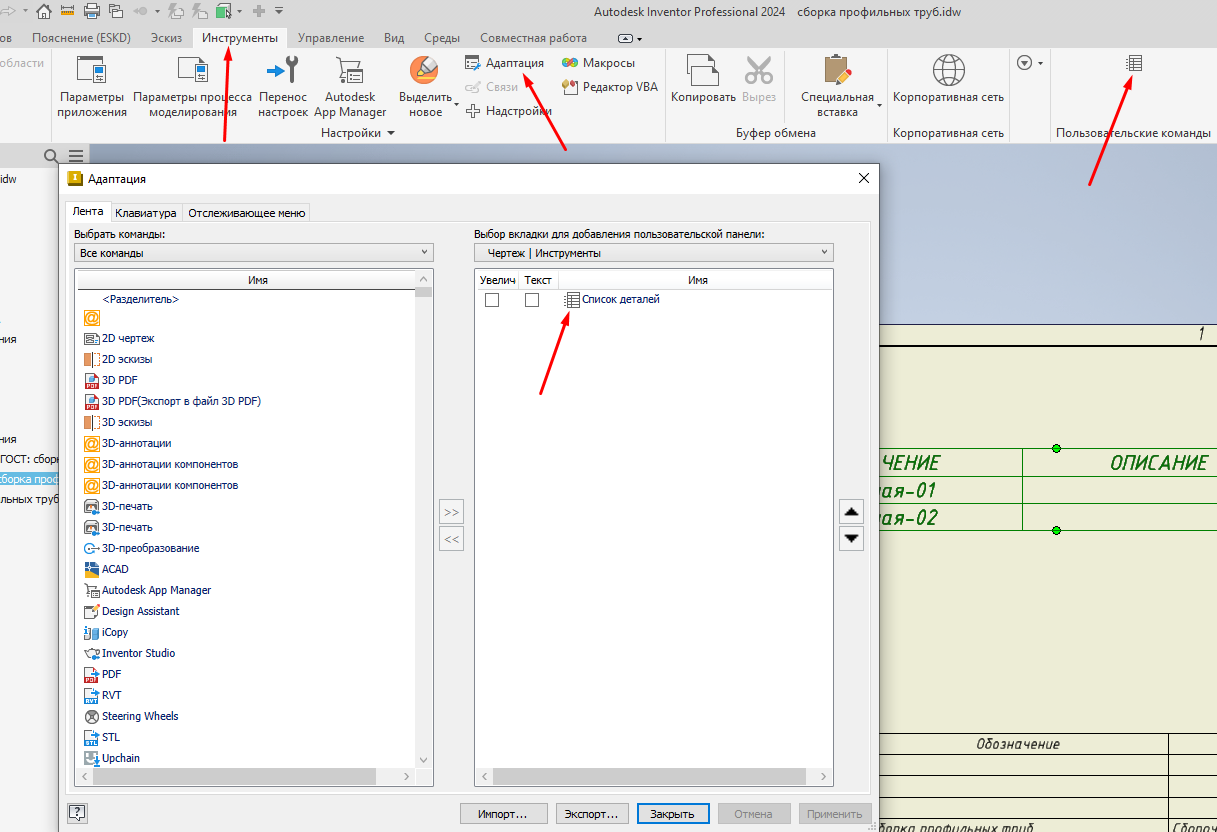Click the Print icon in quick access toolbar
Viewport: 1217px width, 832px height.
point(92,12)
